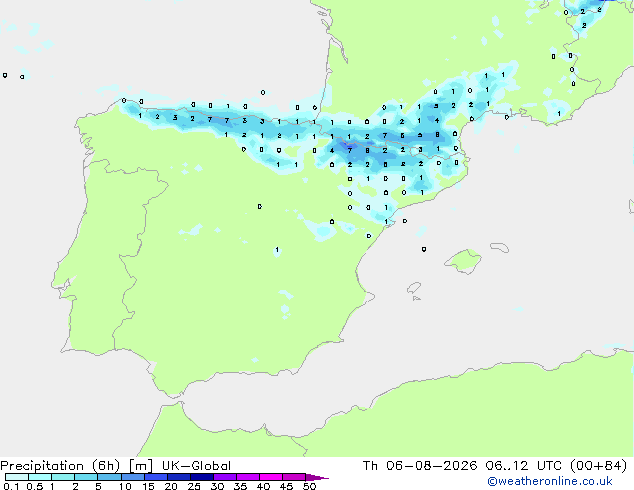634x490 pixels.
Task: Select the 5–10 light blue legend swatch
Action: pos(109,477)
